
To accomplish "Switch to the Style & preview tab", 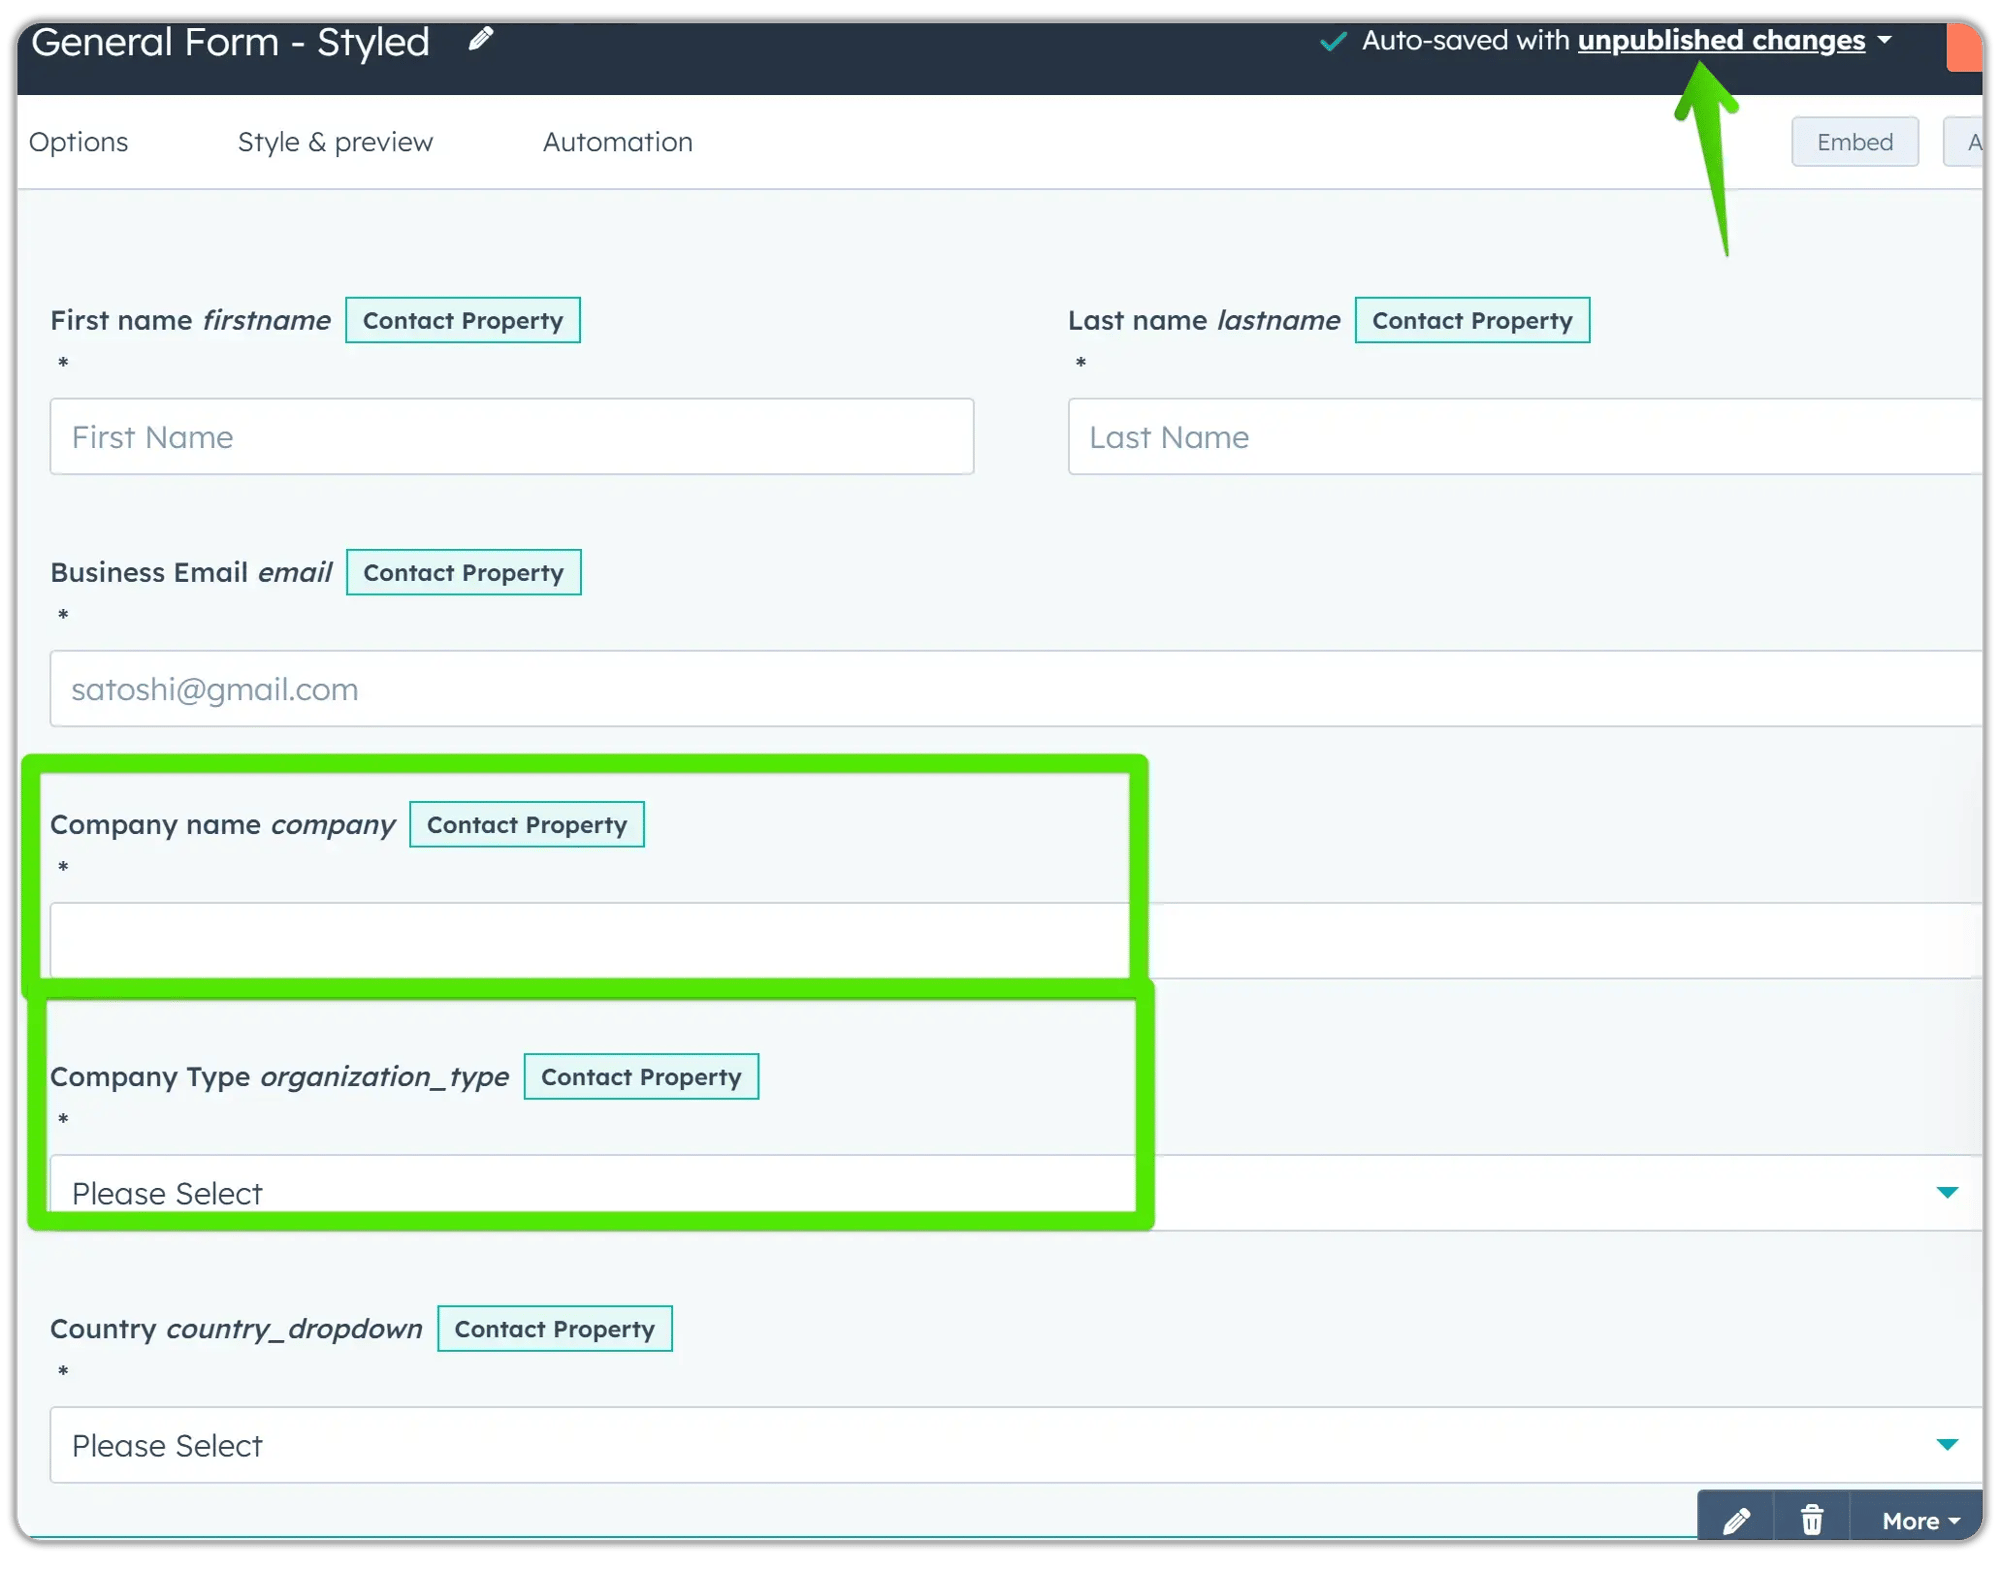I will click(x=335, y=141).
